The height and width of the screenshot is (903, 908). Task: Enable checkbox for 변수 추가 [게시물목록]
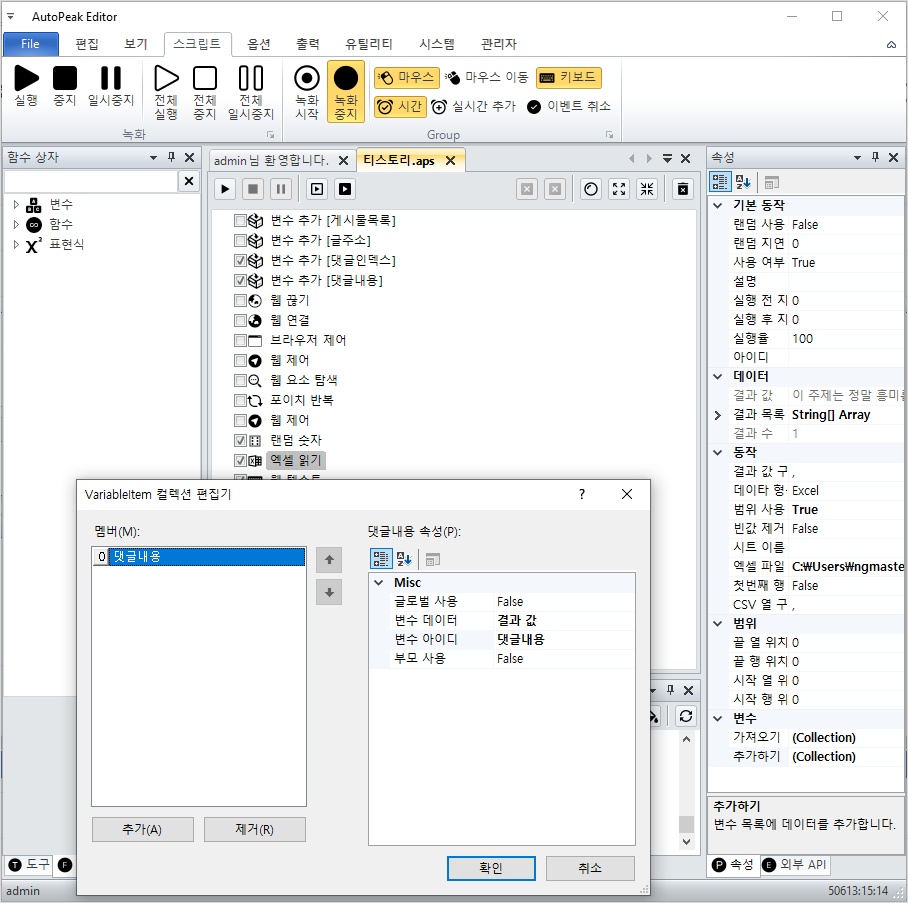tap(240, 220)
